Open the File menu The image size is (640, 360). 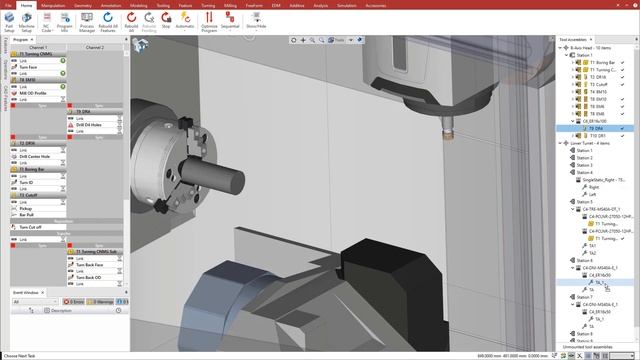[8, 6]
